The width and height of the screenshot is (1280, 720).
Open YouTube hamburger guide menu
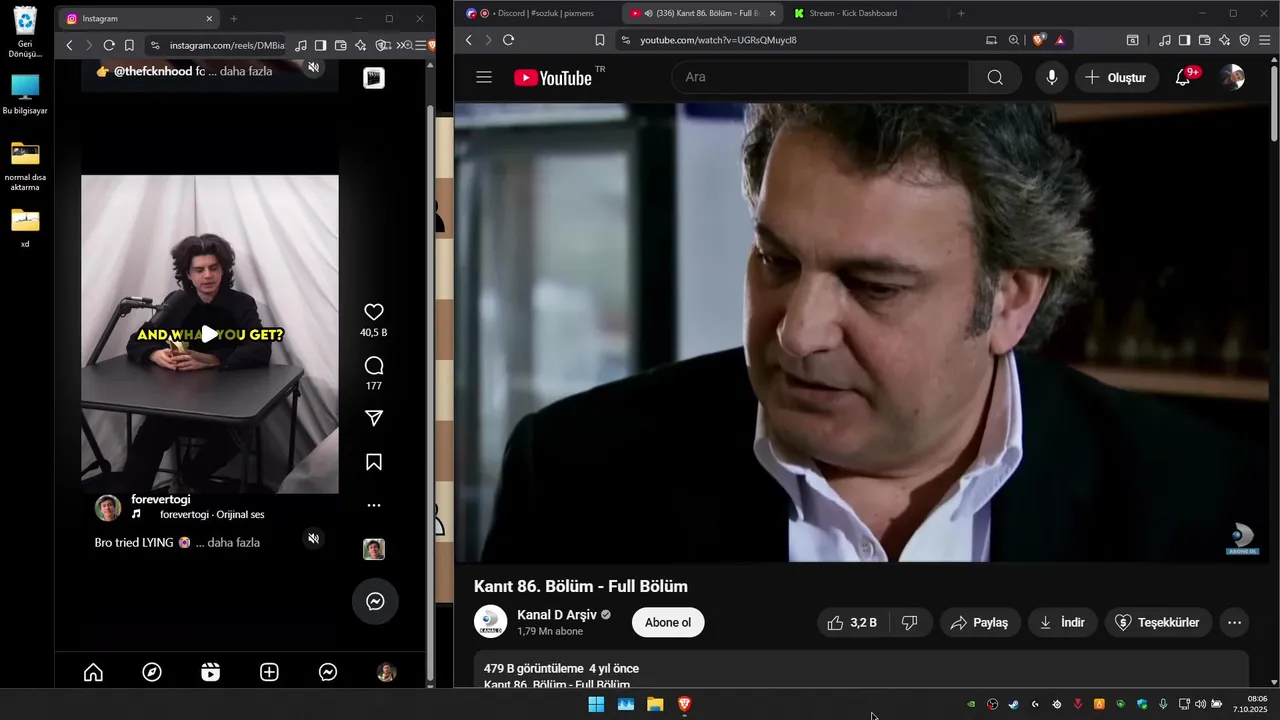(484, 77)
